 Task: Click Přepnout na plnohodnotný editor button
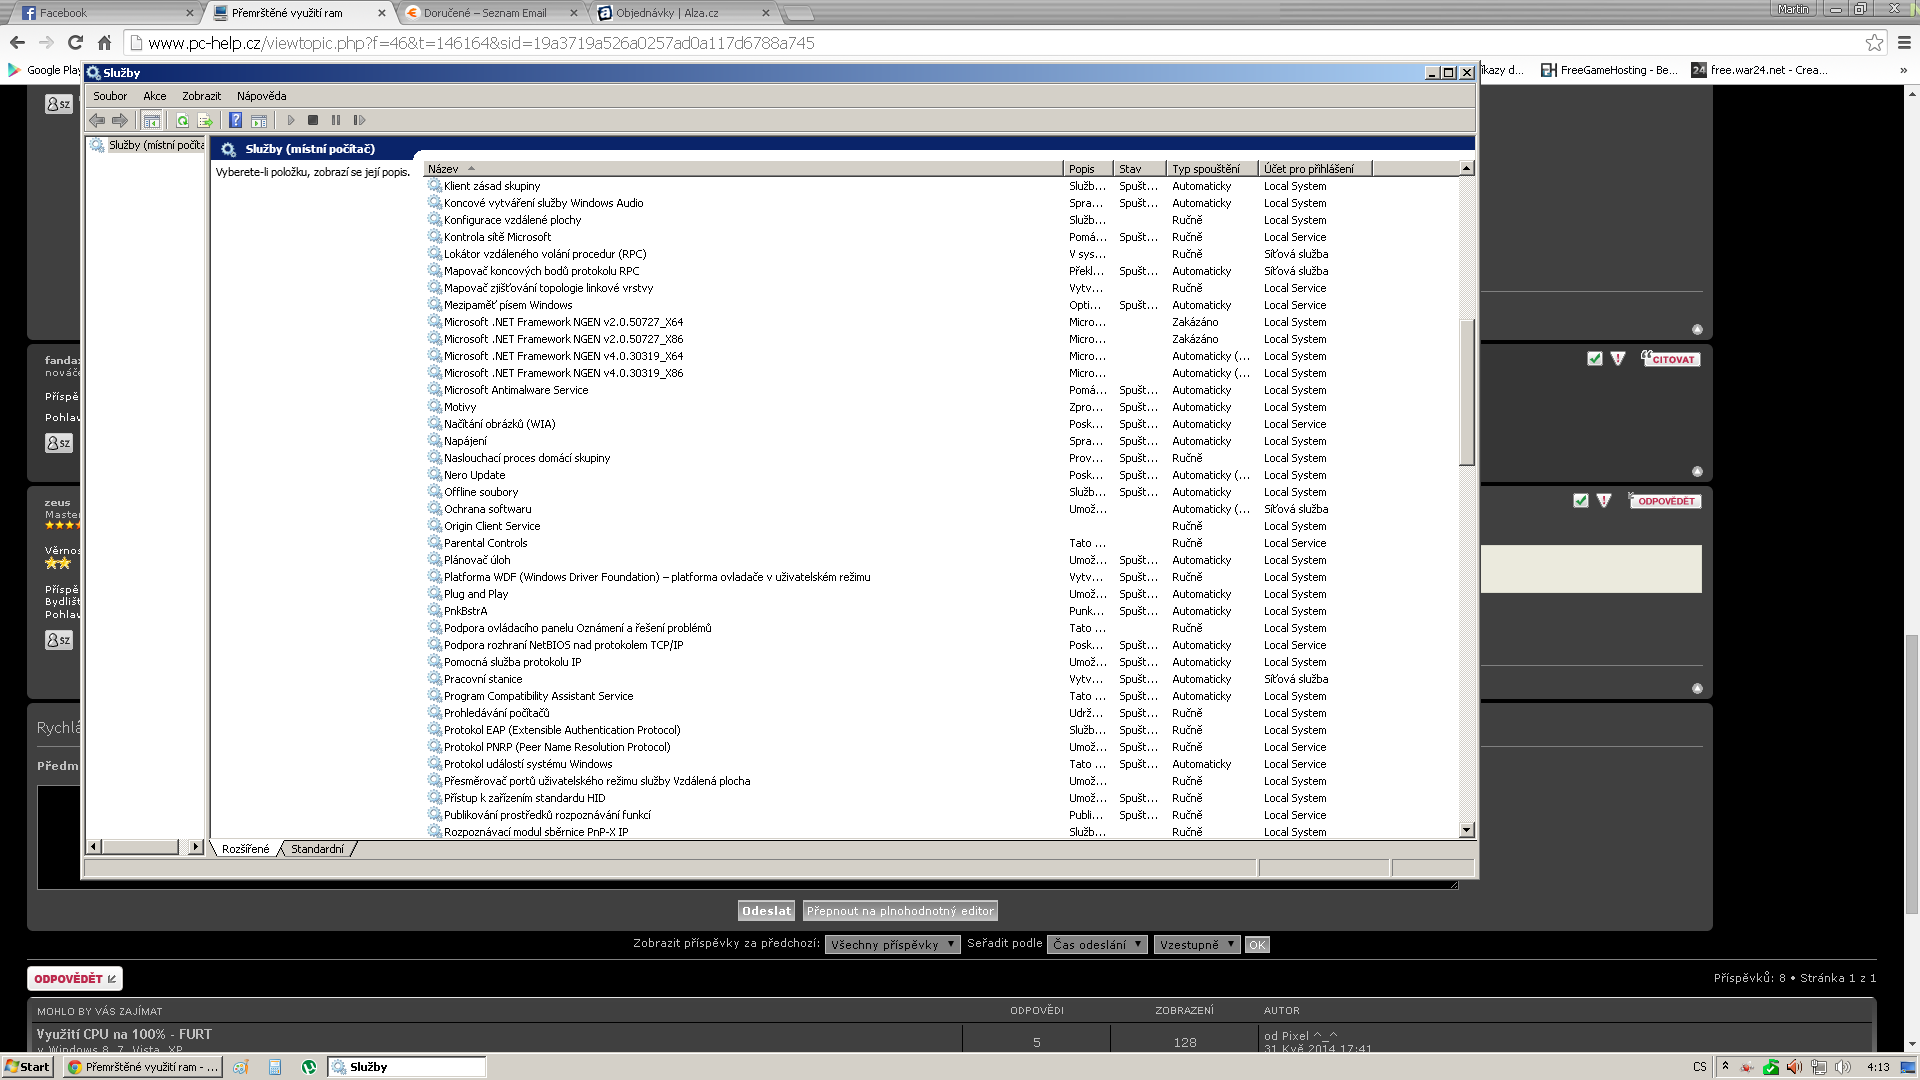900,911
